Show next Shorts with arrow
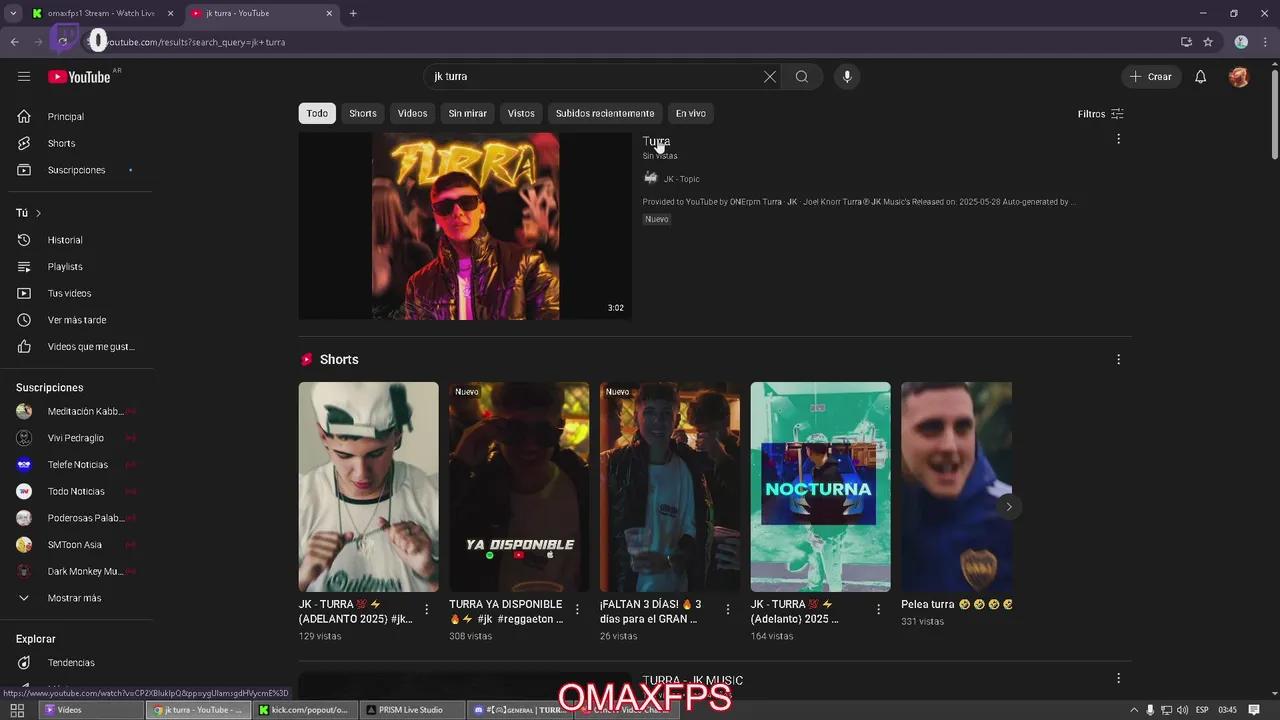The height and width of the screenshot is (720, 1280). (1008, 507)
